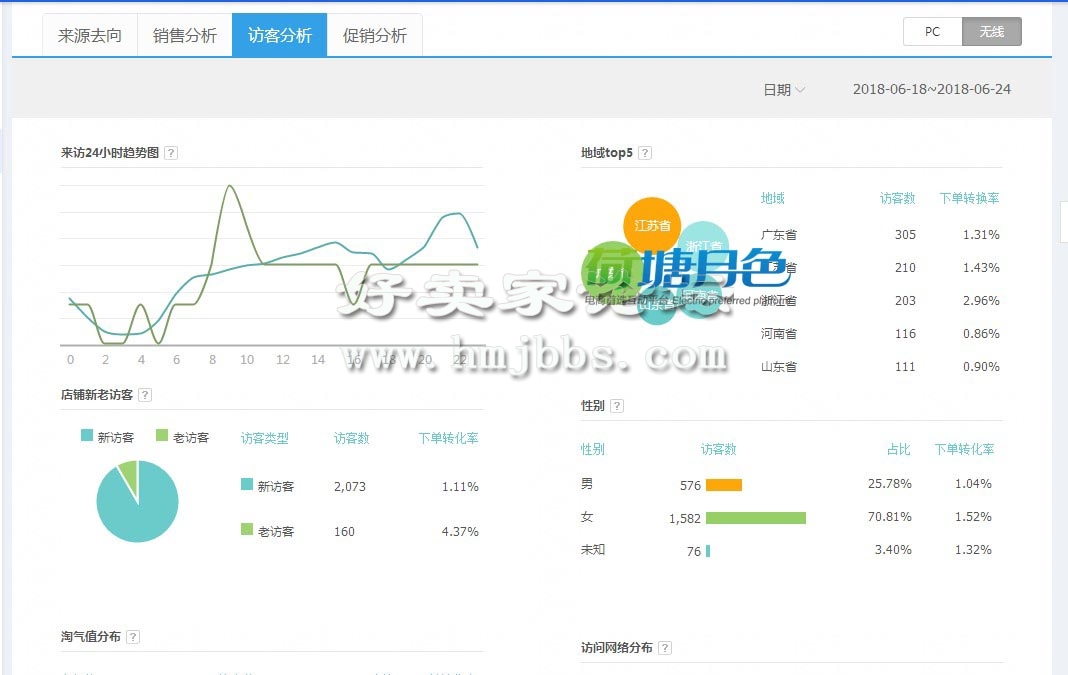The width and height of the screenshot is (1068, 675).
Task: Click the orange 男 visitor bar
Action: click(x=723, y=485)
